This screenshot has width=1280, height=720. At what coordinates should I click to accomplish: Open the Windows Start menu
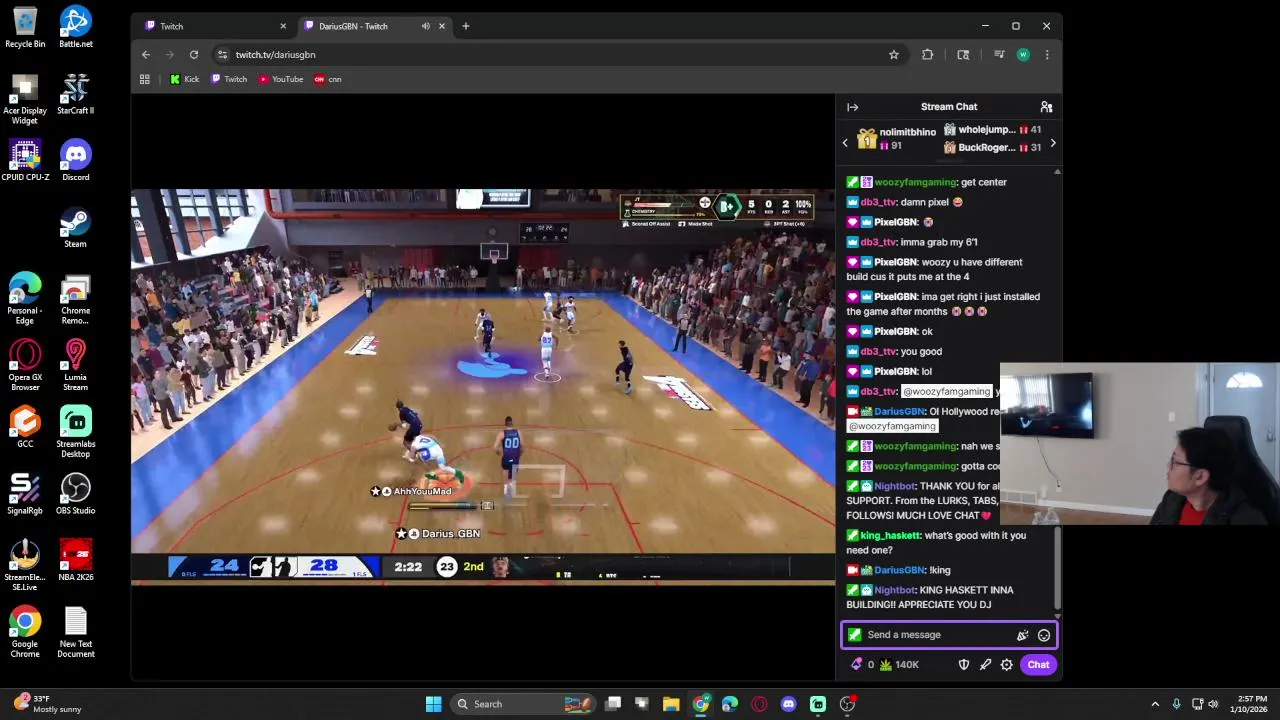(433, 704)
